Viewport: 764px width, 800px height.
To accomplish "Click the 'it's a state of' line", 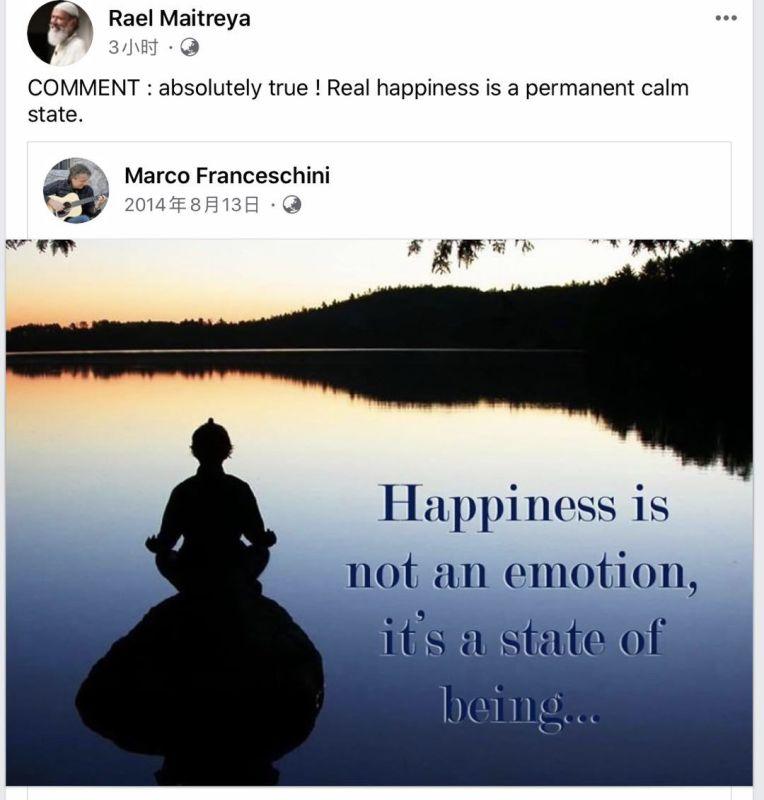I will pos(523,637).
